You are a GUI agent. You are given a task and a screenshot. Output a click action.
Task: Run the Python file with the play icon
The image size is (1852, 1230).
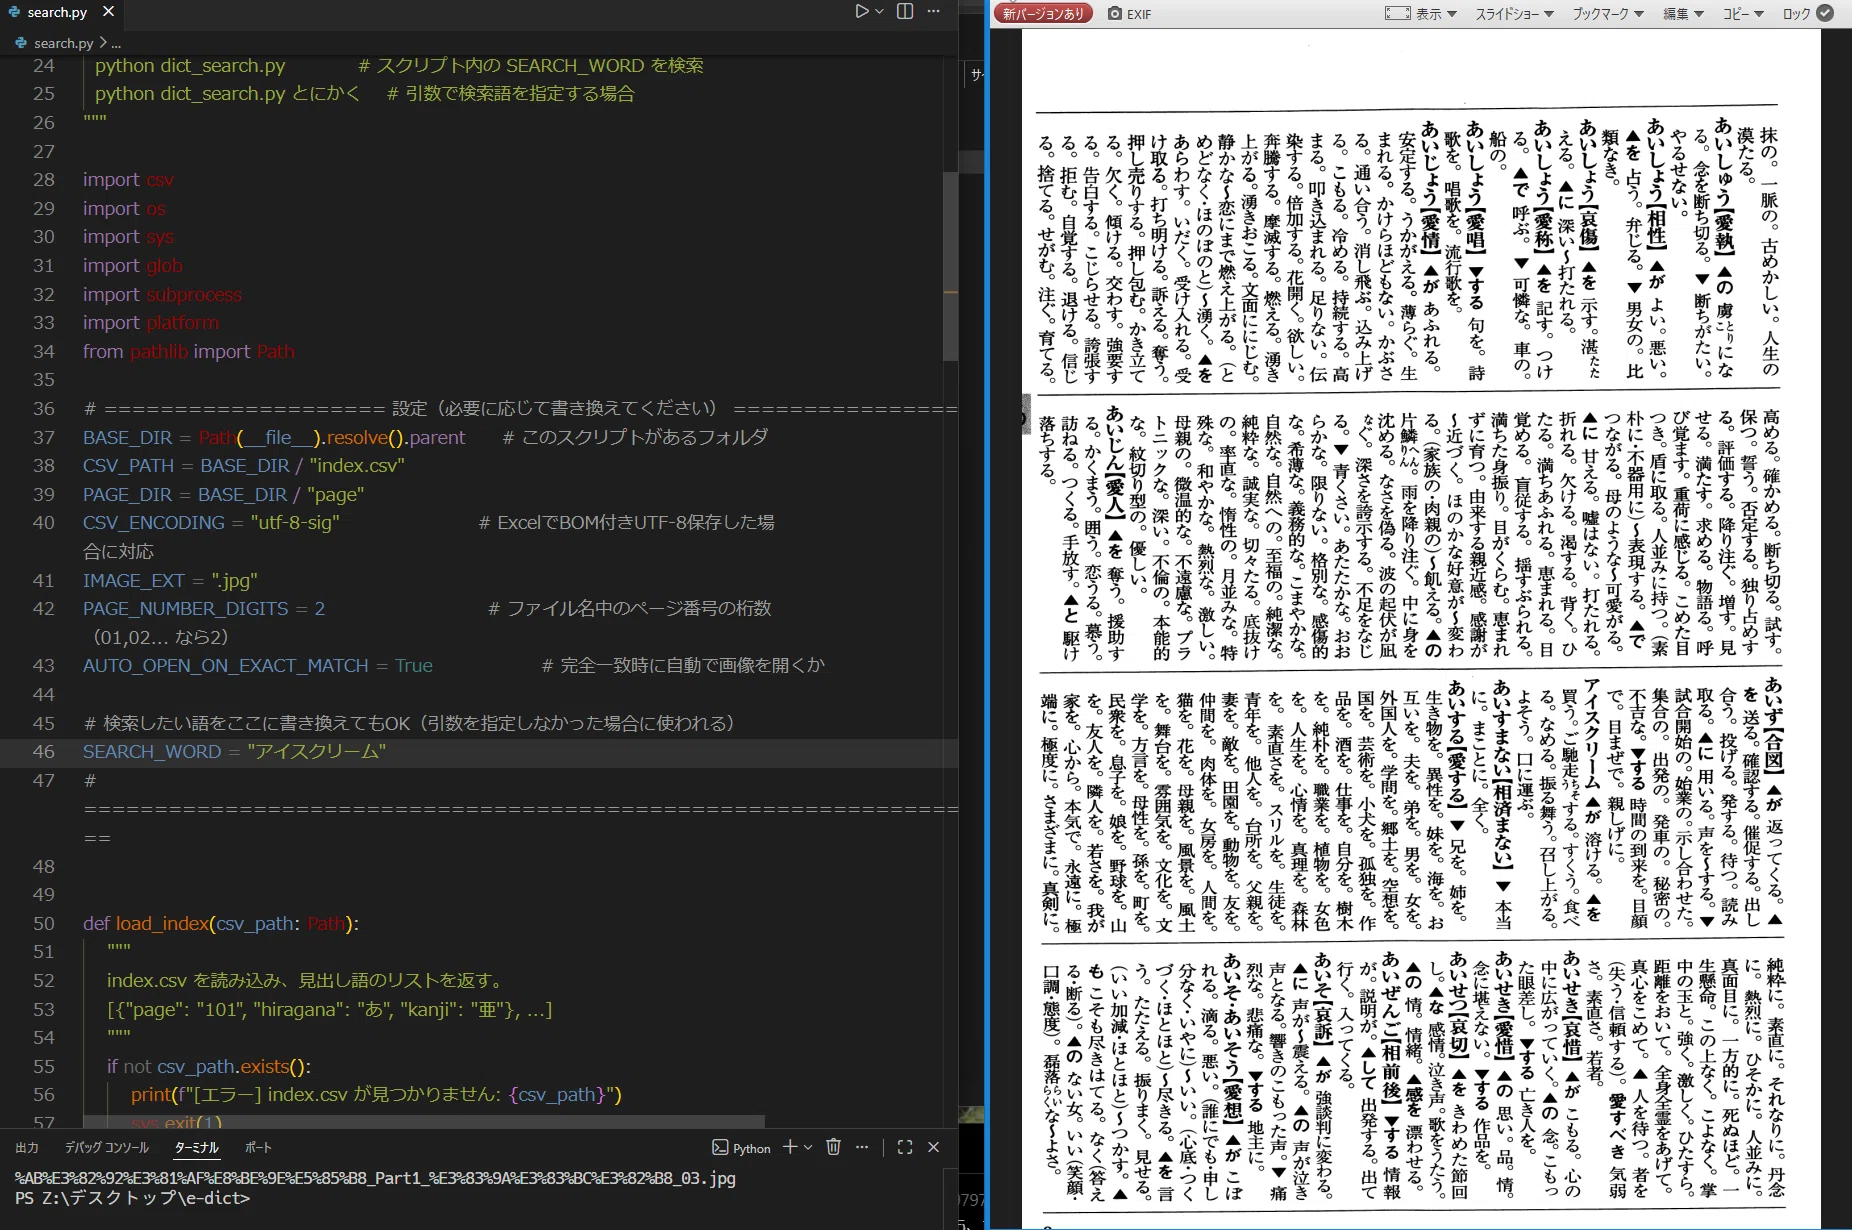tap(862, 11)
